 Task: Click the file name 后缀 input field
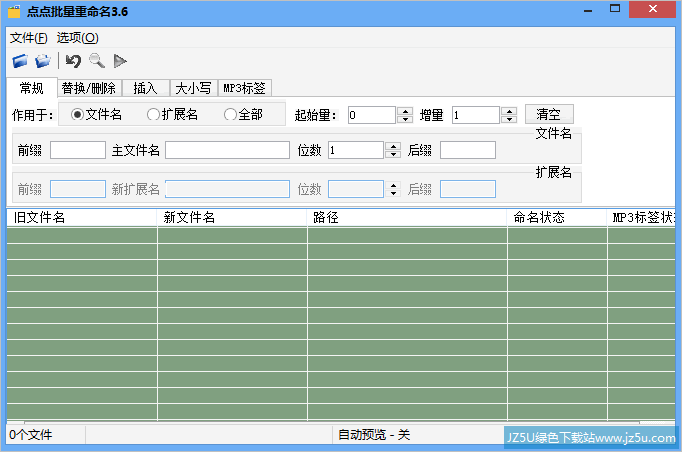468,150
